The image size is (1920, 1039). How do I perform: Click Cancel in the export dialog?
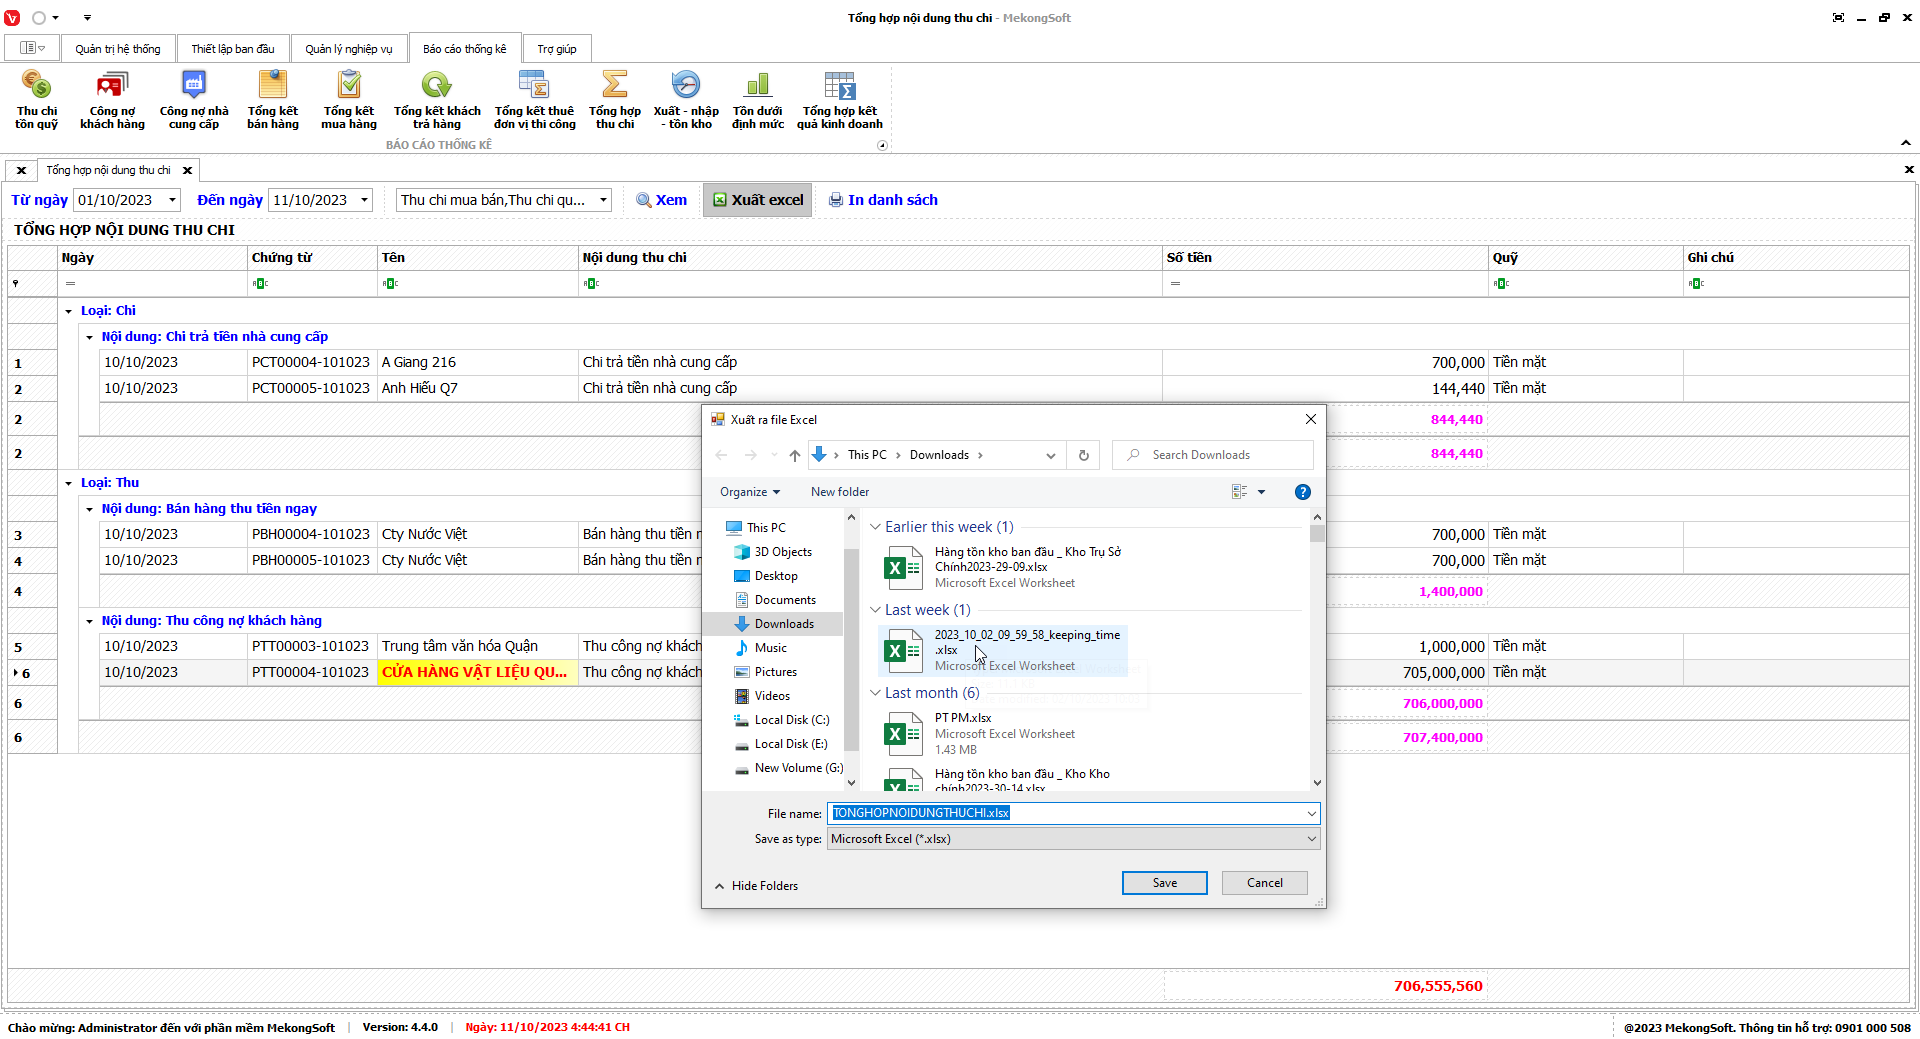click(x=1264, y=883)
